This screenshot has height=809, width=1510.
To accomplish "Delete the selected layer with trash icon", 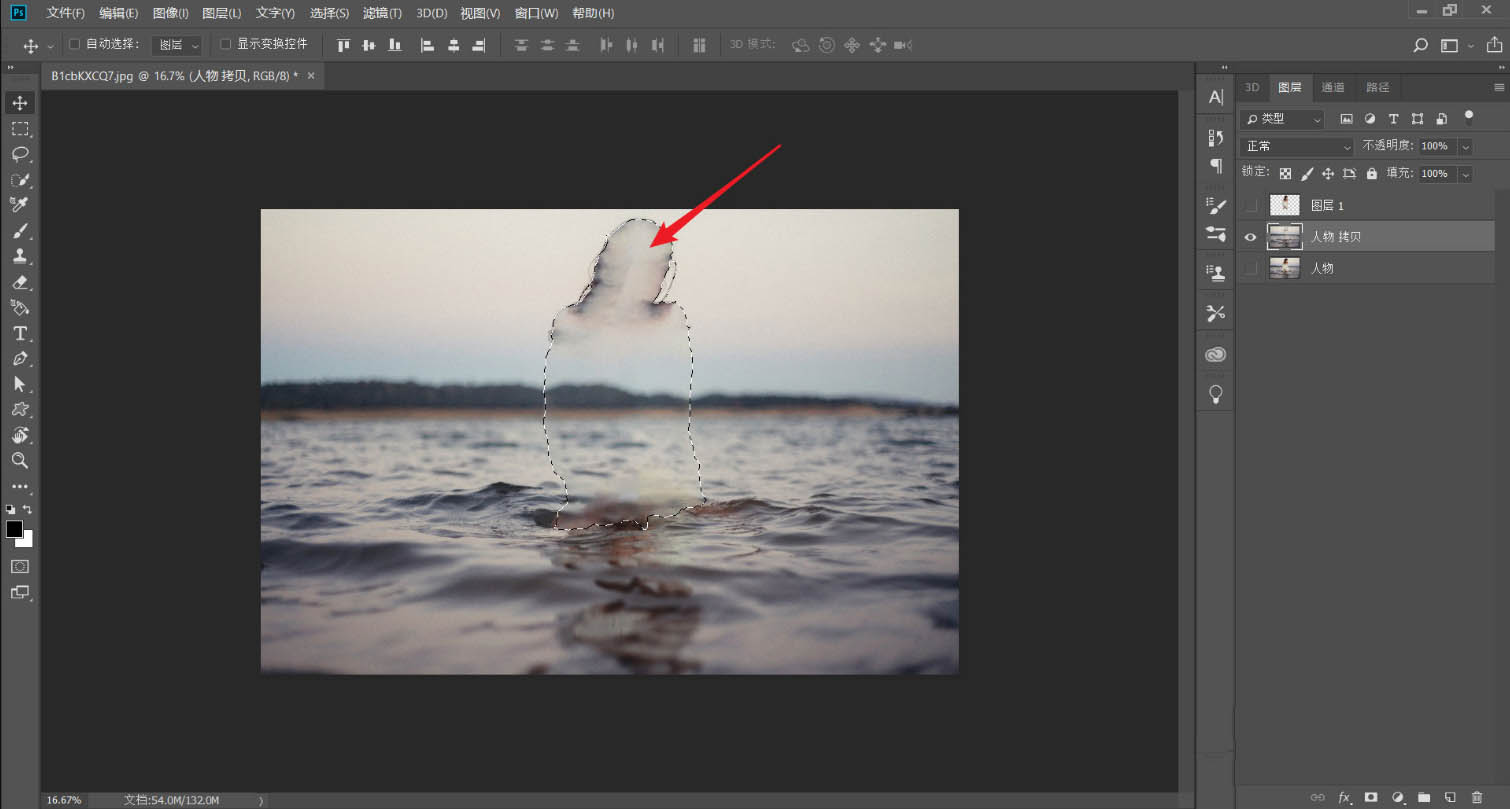I will coord(1477,797).
